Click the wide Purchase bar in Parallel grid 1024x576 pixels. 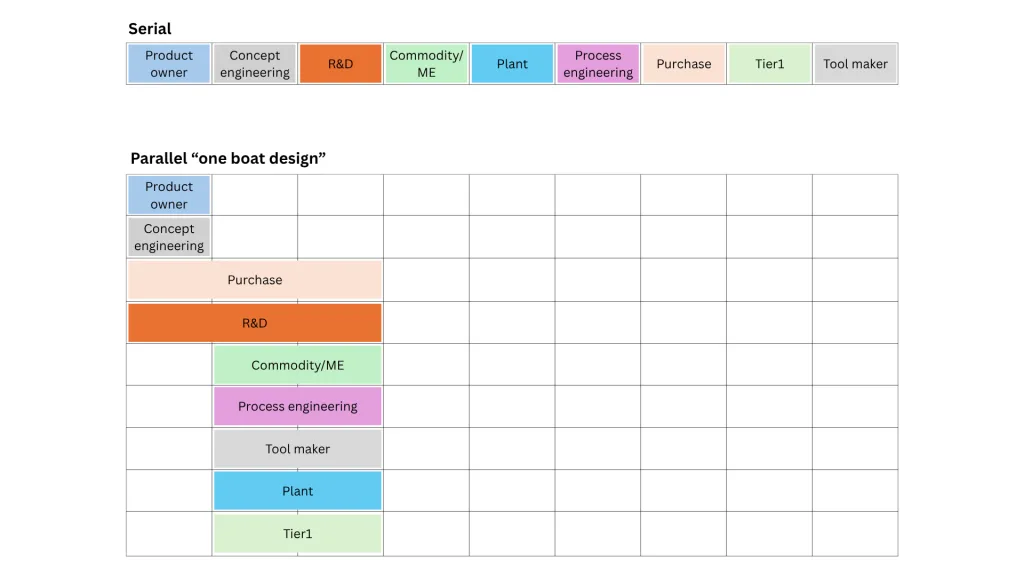[x=255, y=280]
